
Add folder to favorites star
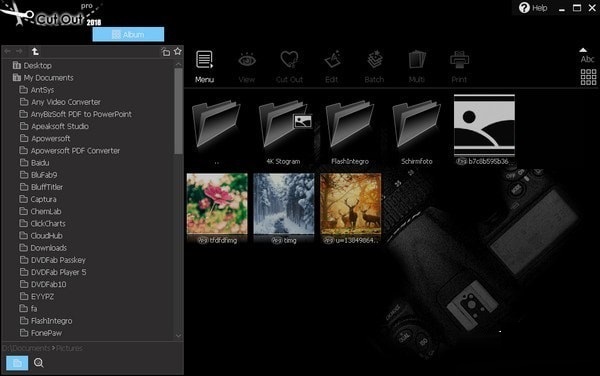pyautogui.click(x=178, y=51)
